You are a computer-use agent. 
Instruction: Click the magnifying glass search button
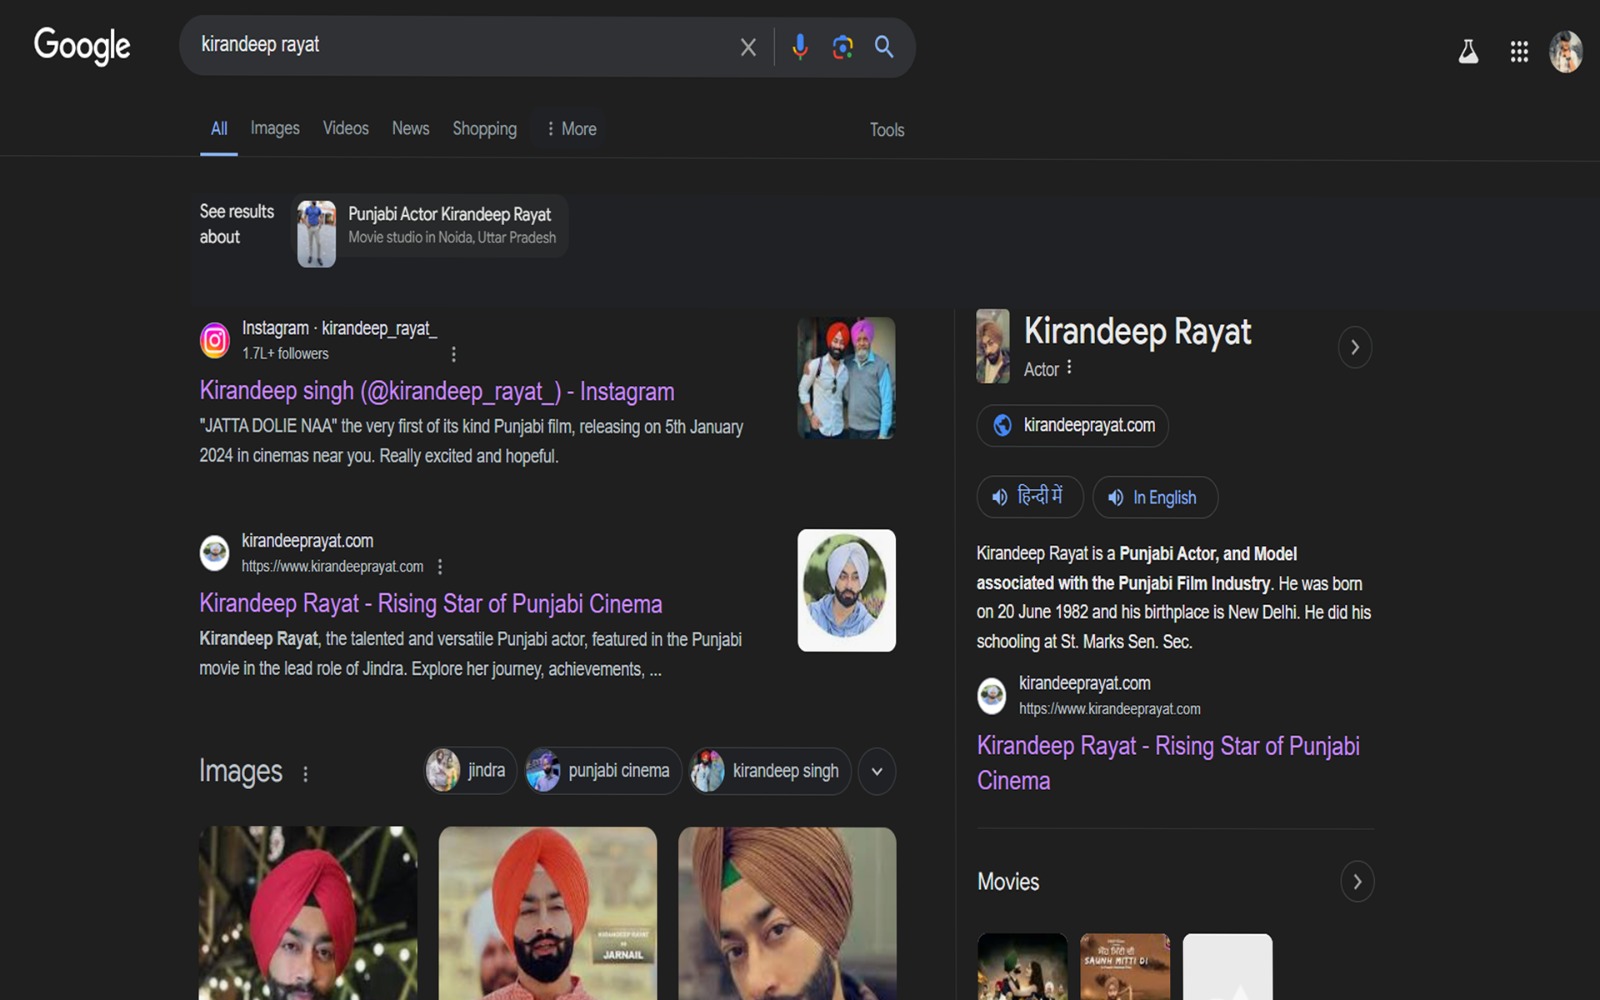coord(884,47)
